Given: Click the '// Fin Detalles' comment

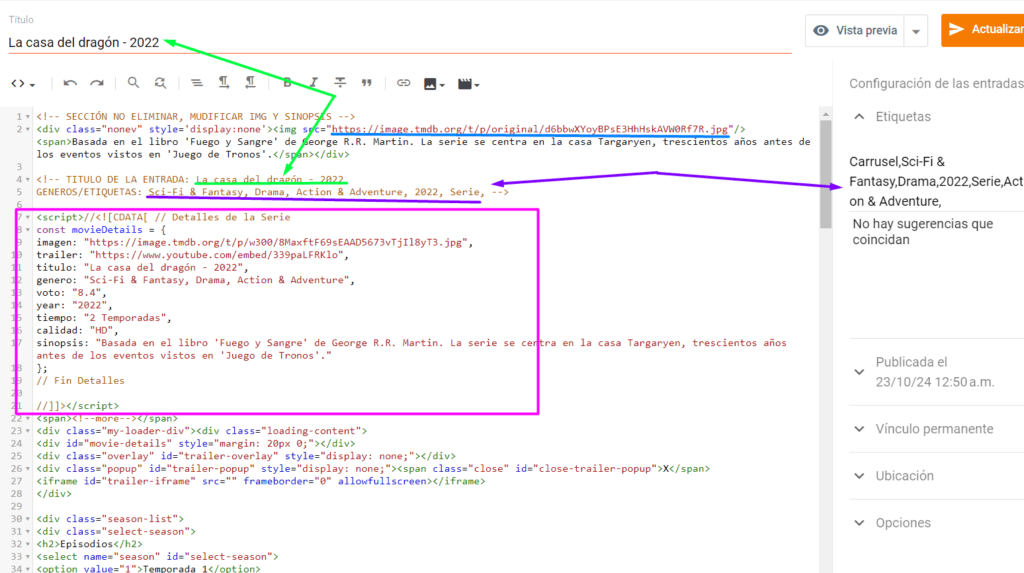Looking at the screenshot, I should click(80, 381).
